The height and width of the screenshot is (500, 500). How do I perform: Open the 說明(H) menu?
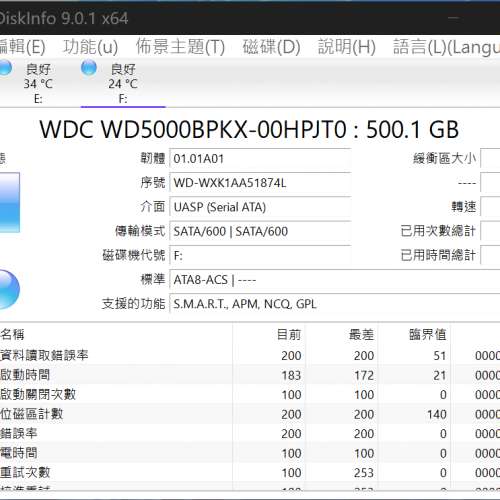(x=347, y=46)
